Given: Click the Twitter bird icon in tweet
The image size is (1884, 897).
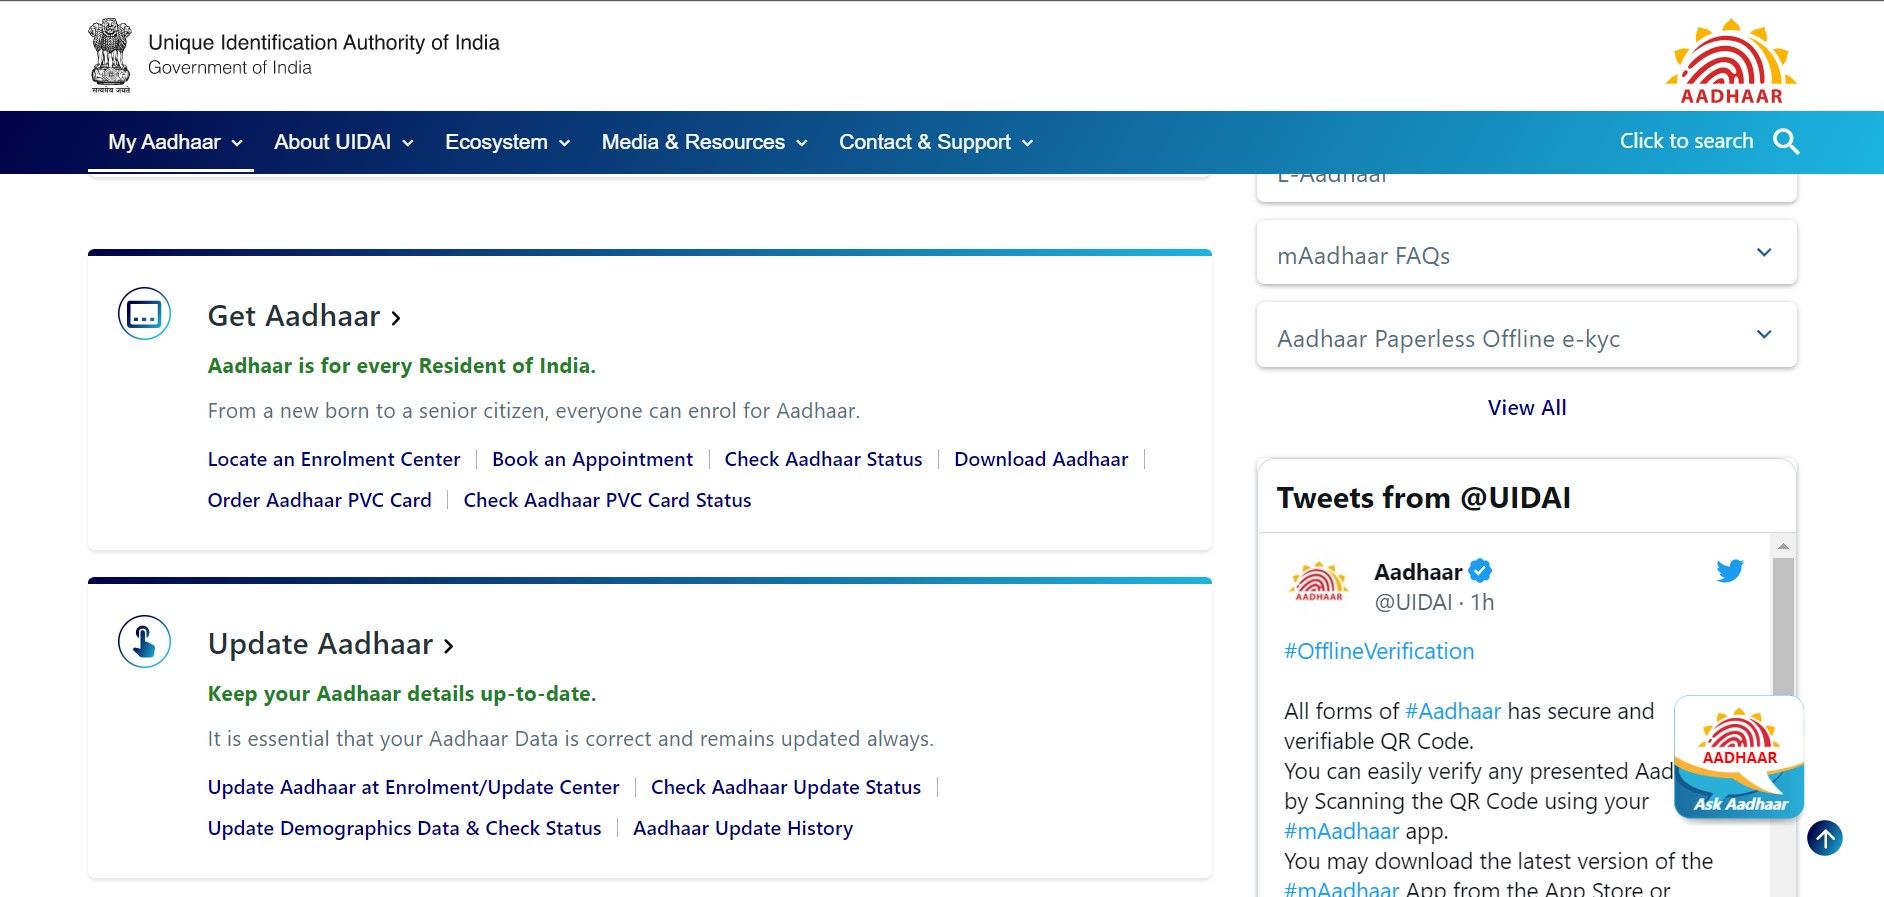Looking at the screenshot, I should pyautogui.click(x=1730, y=571).
